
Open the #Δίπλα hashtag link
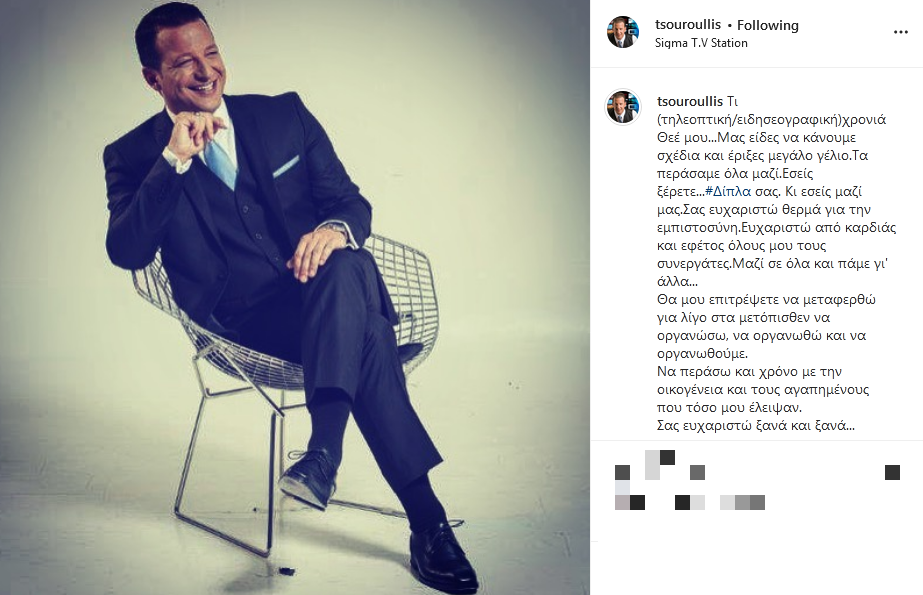coord(728,191)
